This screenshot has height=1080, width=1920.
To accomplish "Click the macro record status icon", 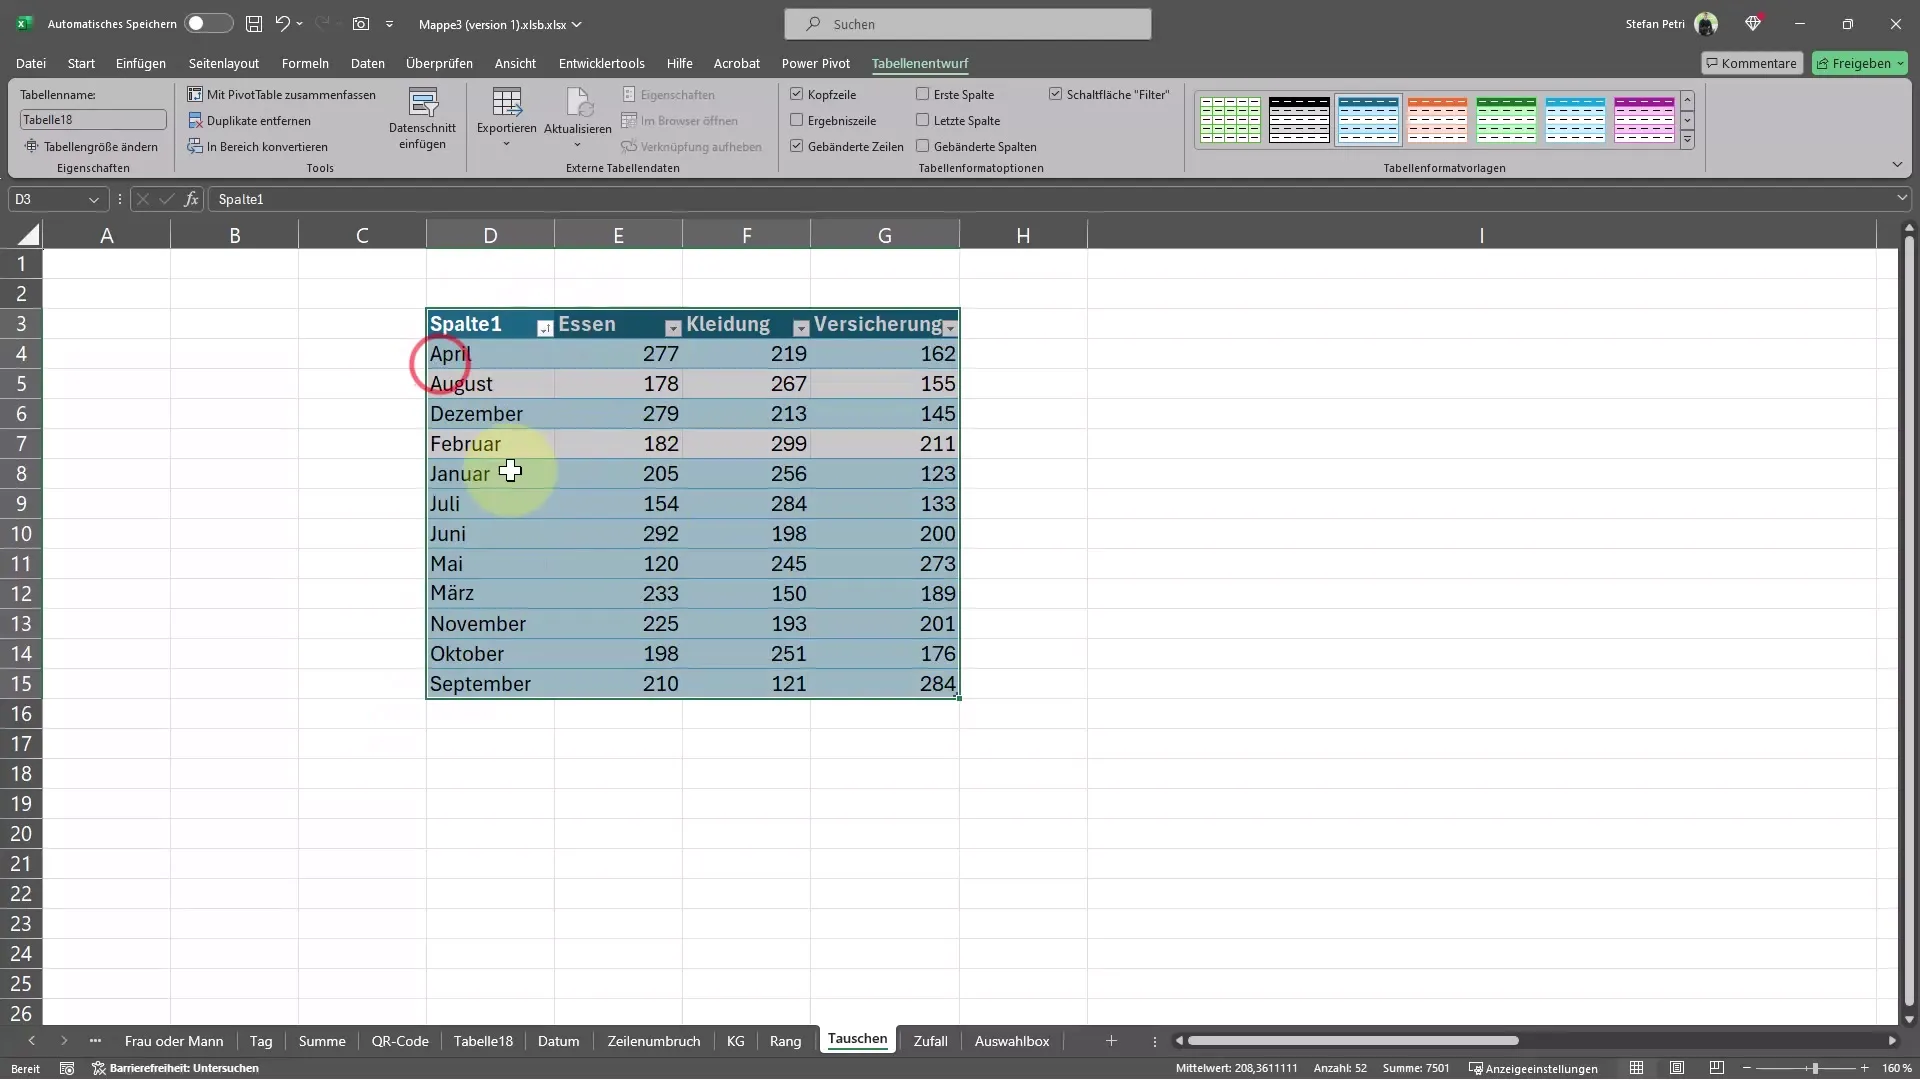I will pos(67,1068).
